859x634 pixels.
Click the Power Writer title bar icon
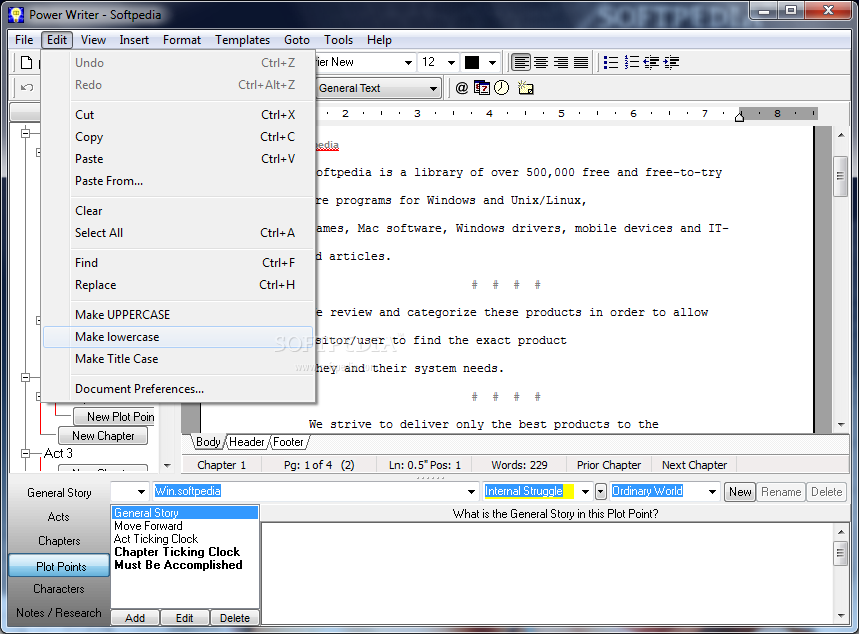[16, 15]
